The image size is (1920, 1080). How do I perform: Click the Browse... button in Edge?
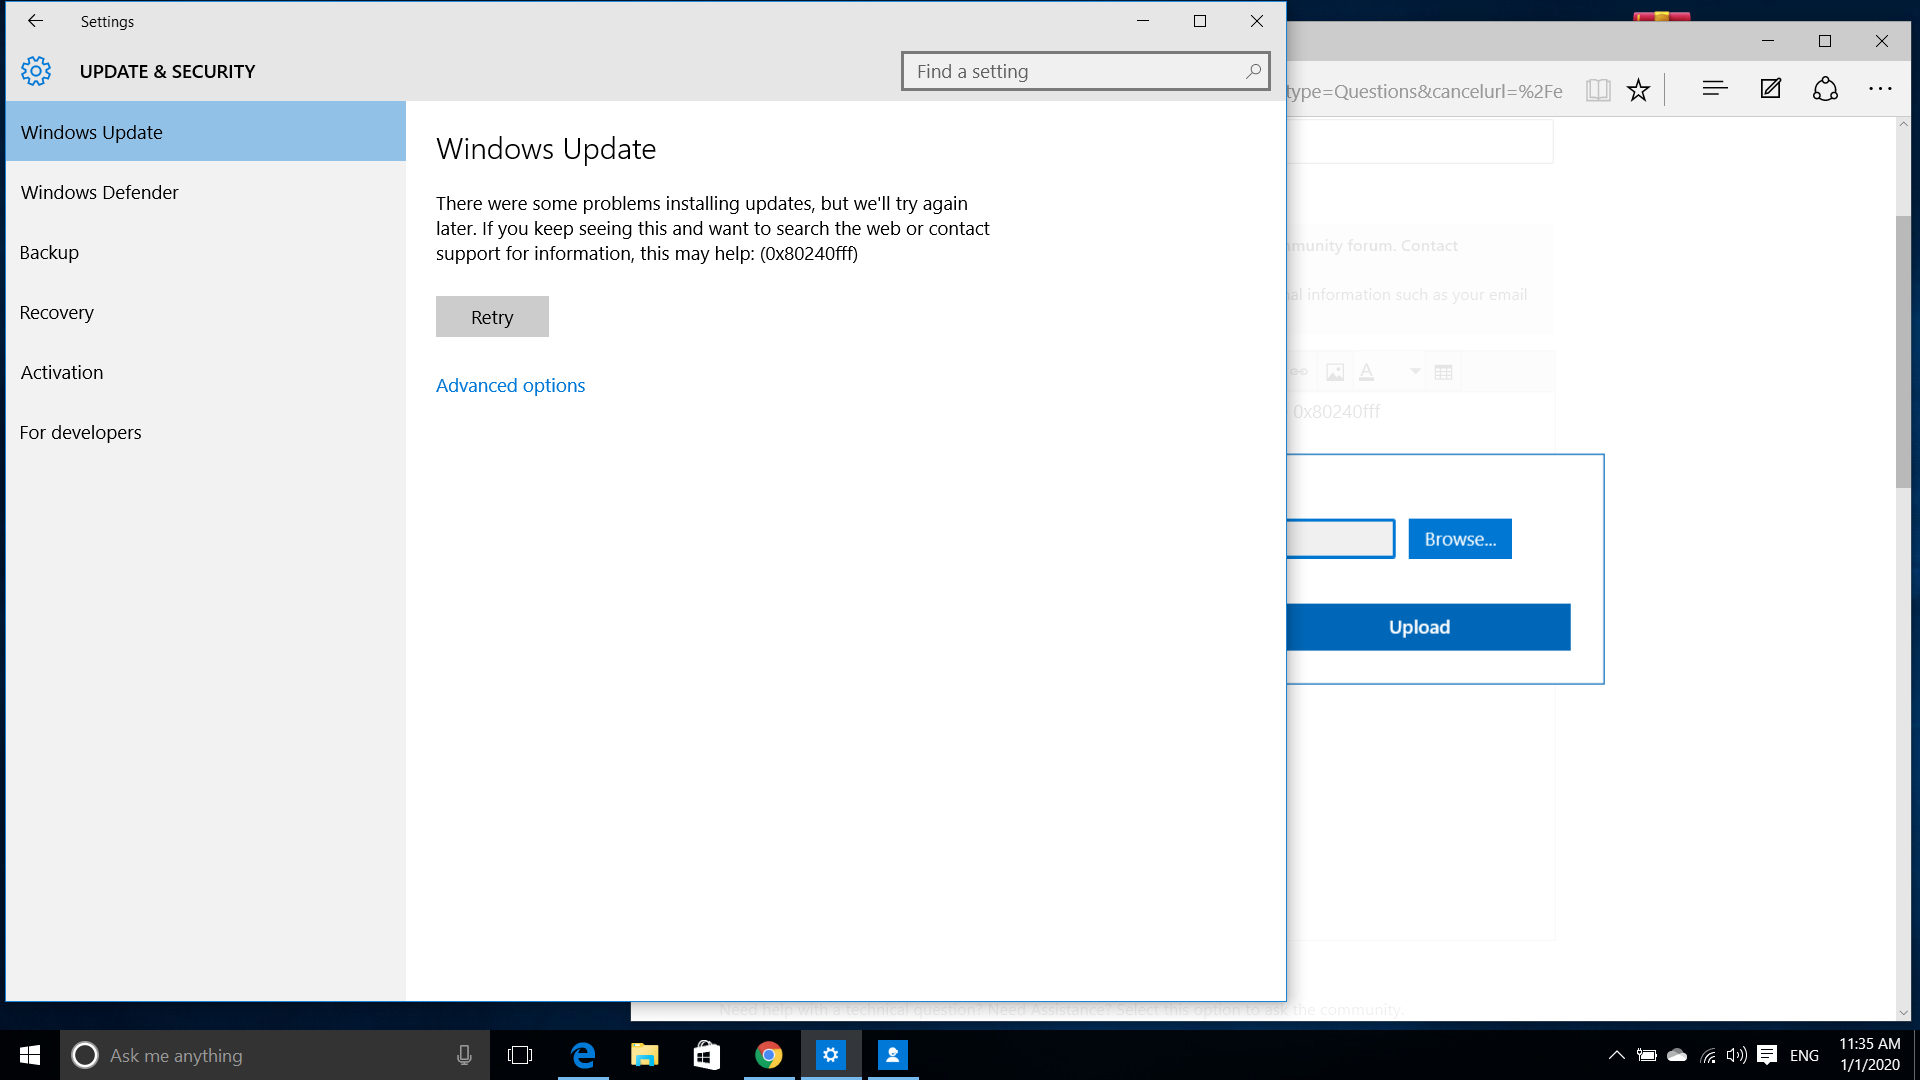(x=1460, y=539)
